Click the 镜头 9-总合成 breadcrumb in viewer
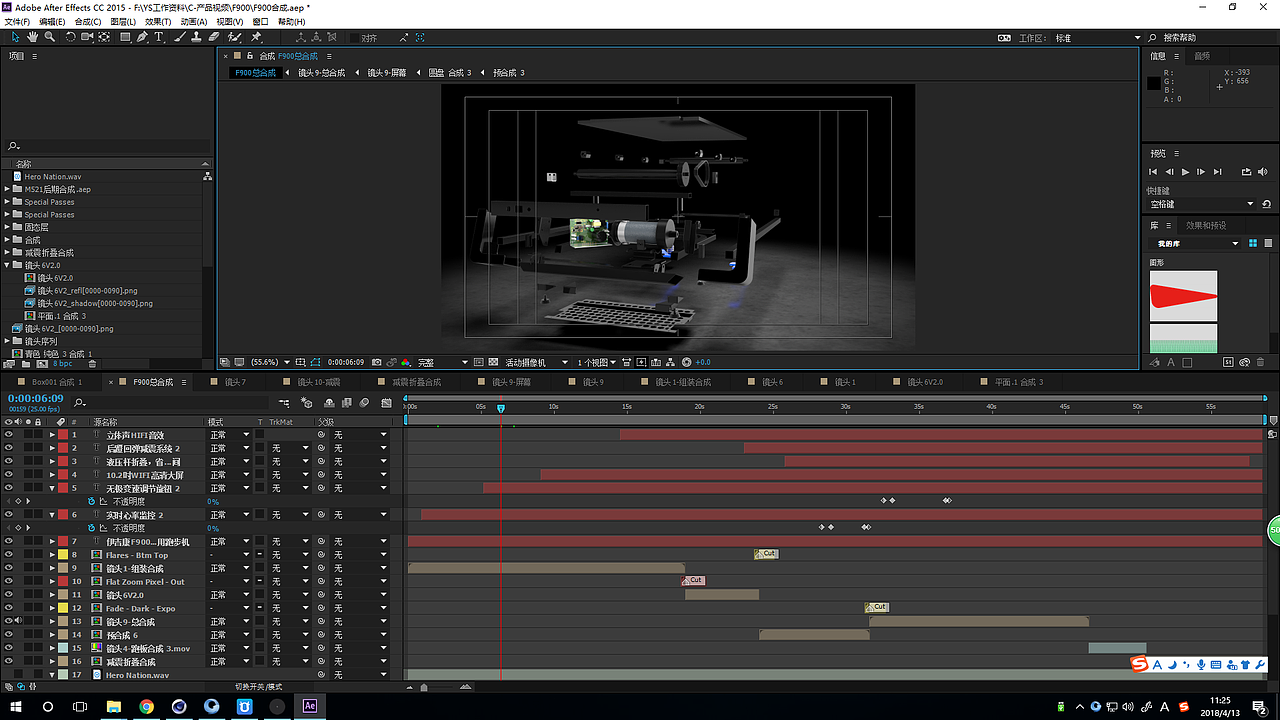 (x=322, y=73)
